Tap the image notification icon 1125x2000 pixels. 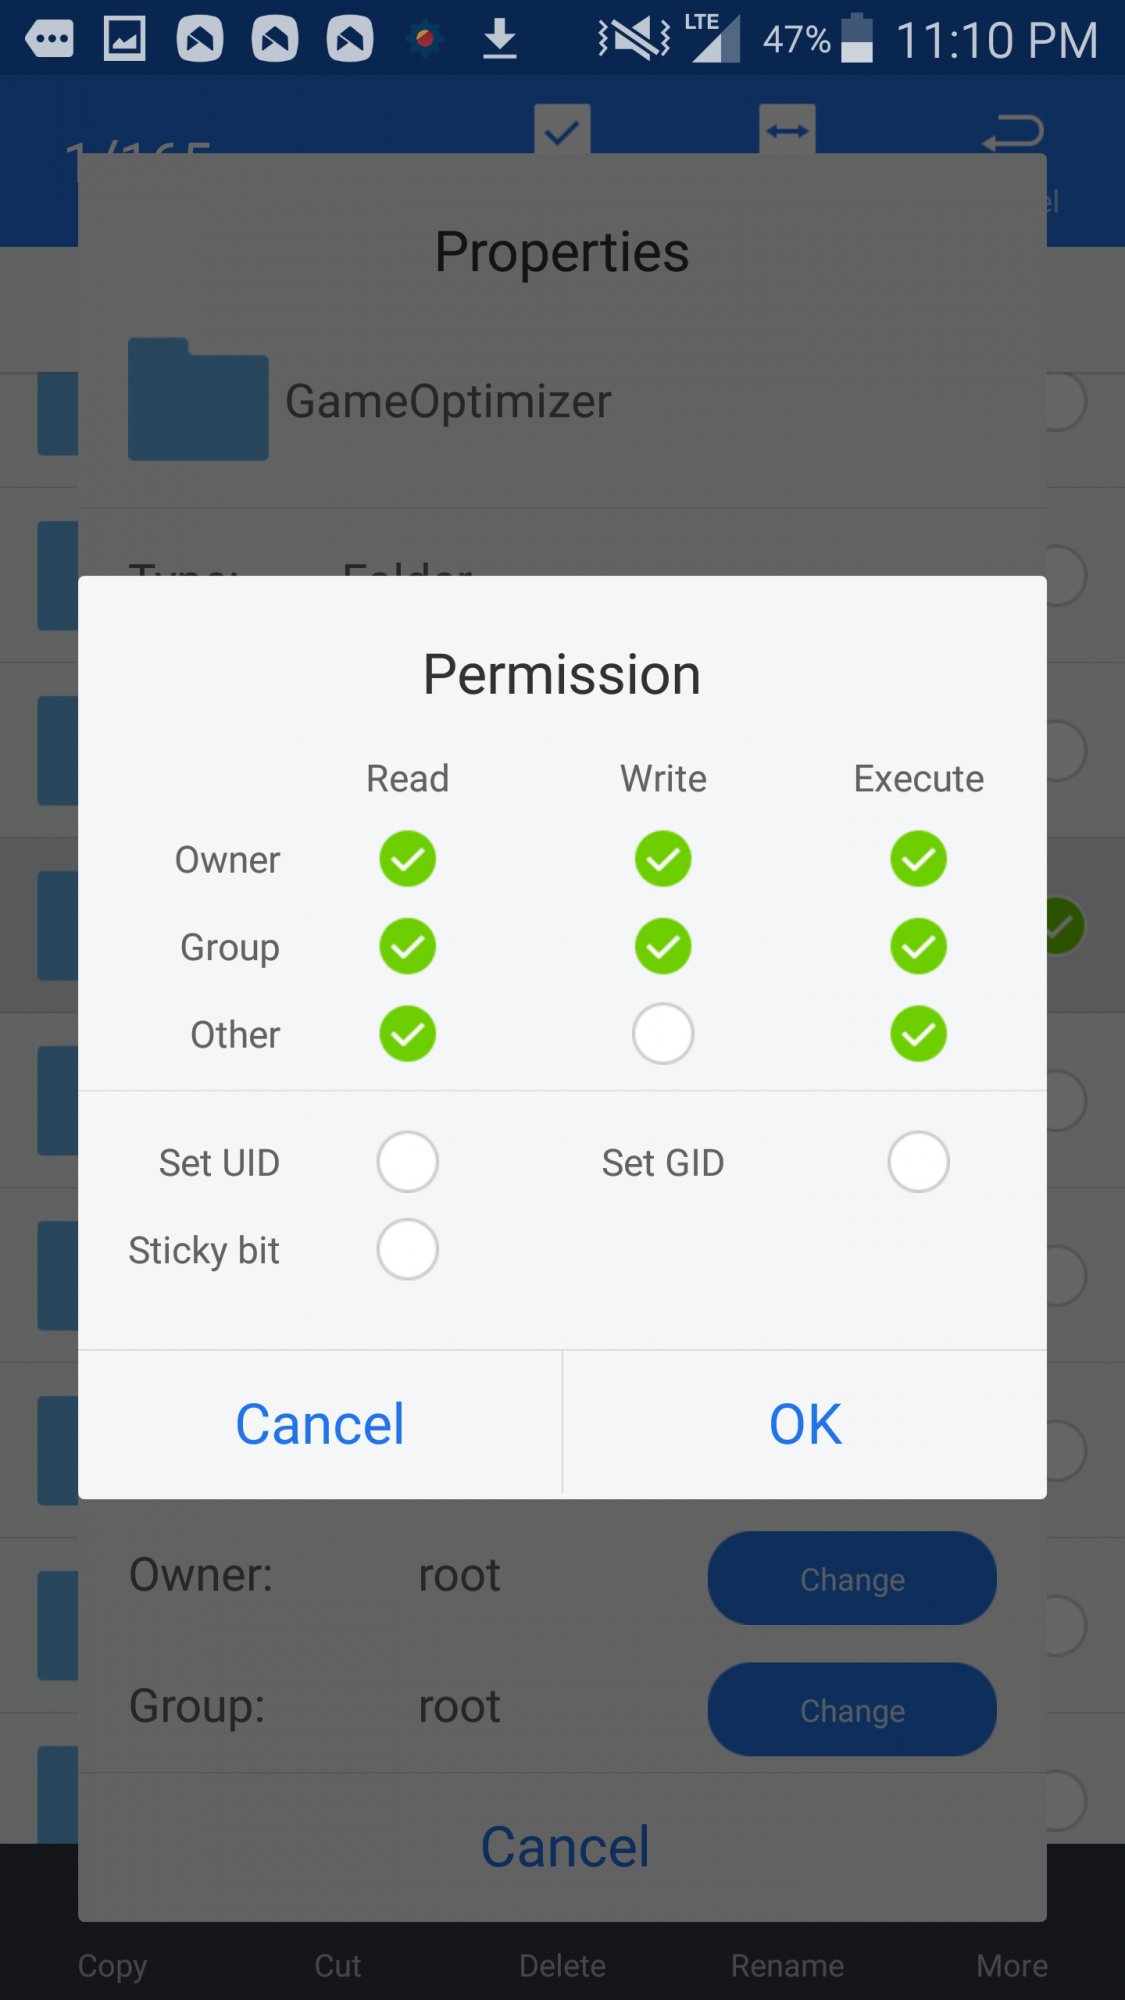(125, 40)
